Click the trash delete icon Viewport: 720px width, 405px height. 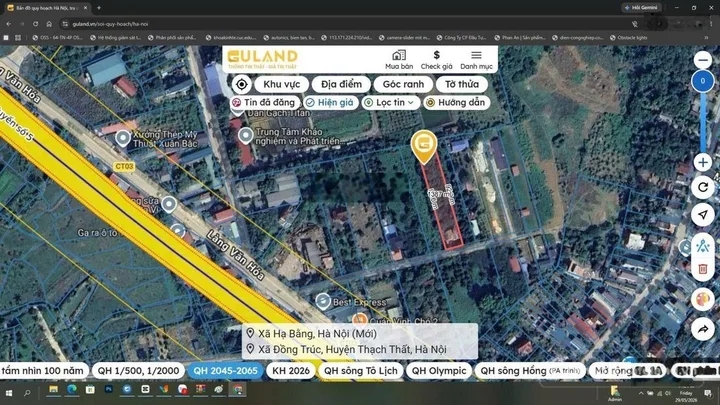tap(703, 269)
